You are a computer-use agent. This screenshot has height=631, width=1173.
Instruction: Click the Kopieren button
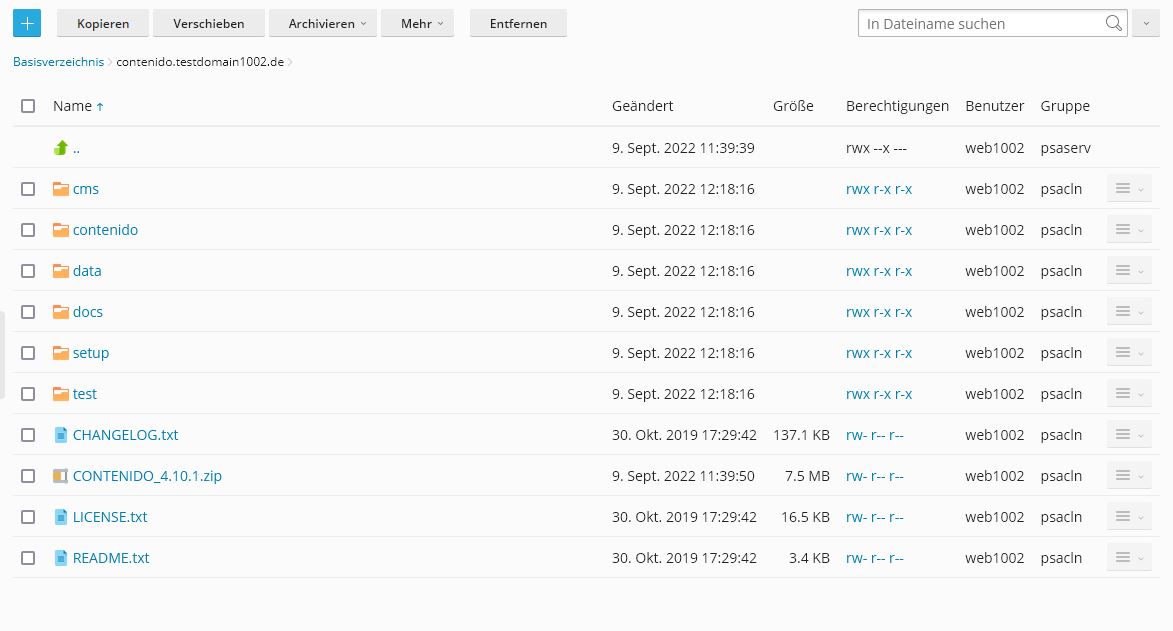(103, 23)
